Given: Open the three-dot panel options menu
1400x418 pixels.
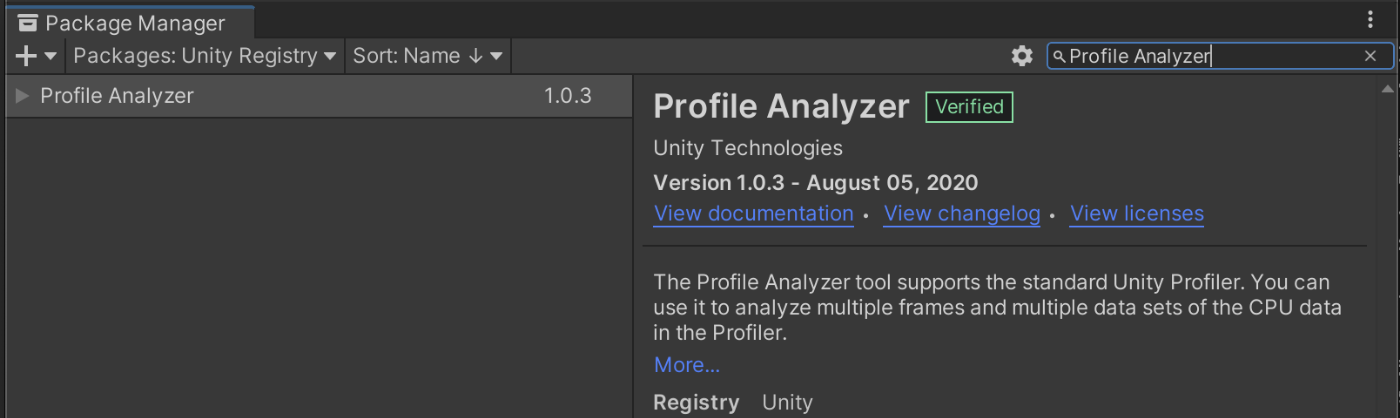Looking at the screenshot, I should (x=1370, y=19).
